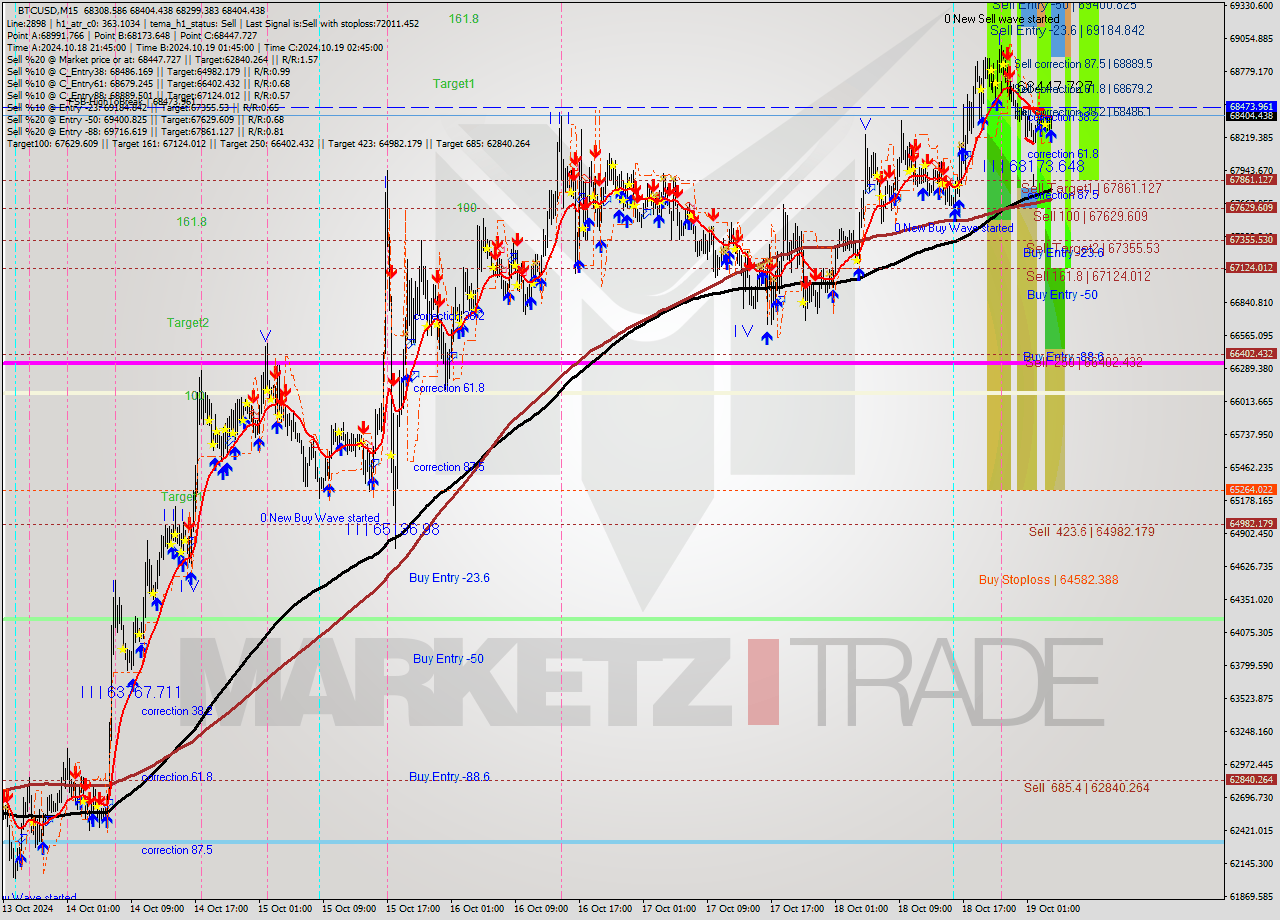The image size is (1280, 920).
Task: Click the 67861.127 red price tag
Action: 1251,180
